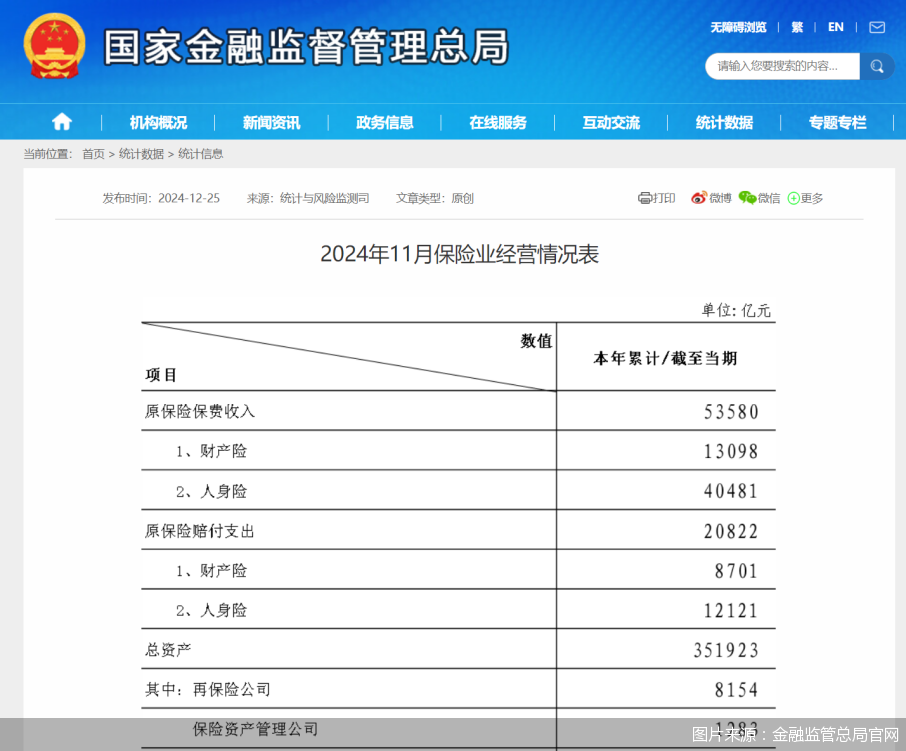Navigate to 统计数据 menu
The image size is (906, 751).
[x=724, y=122]
